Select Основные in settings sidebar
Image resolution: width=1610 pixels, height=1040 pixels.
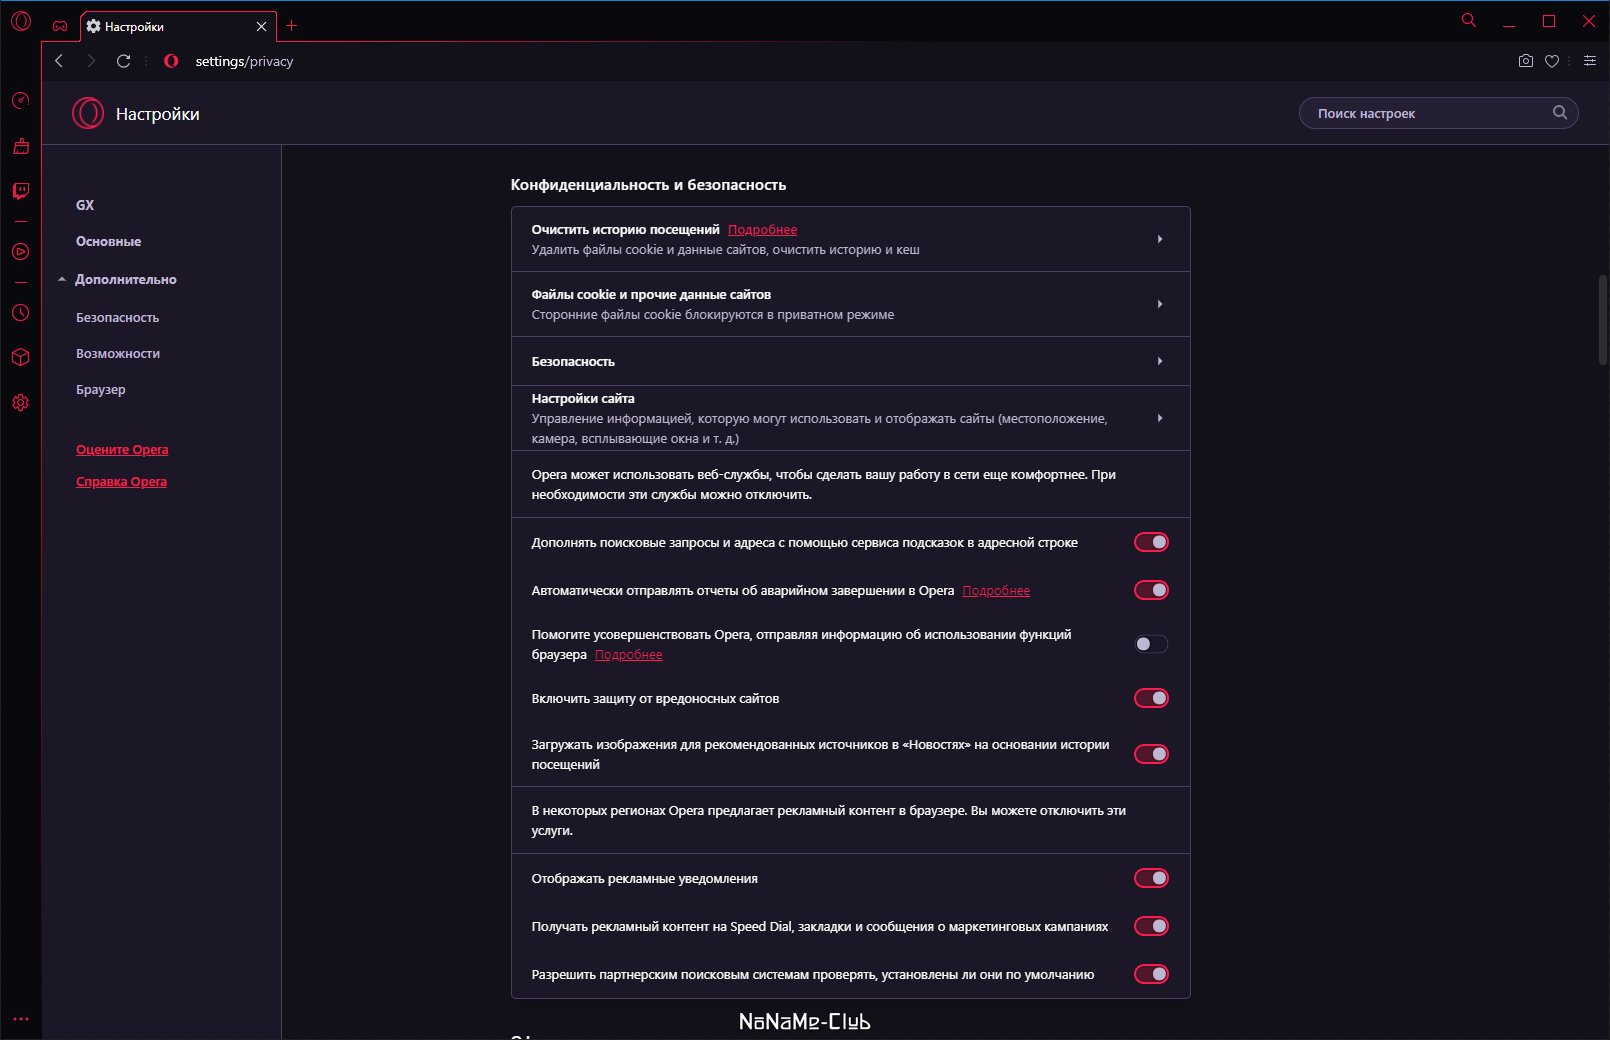click(x=108, y=241)
